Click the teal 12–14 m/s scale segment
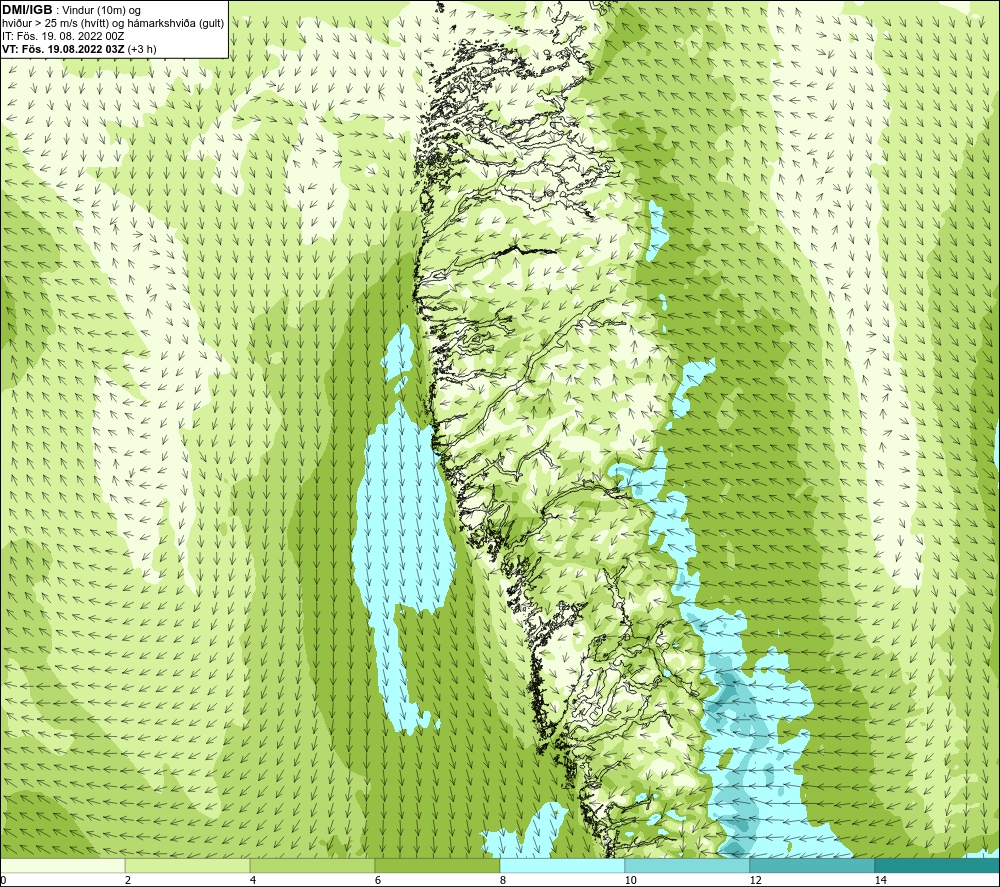Viewport: 1000px width, 887px height. tap(812, 865)
